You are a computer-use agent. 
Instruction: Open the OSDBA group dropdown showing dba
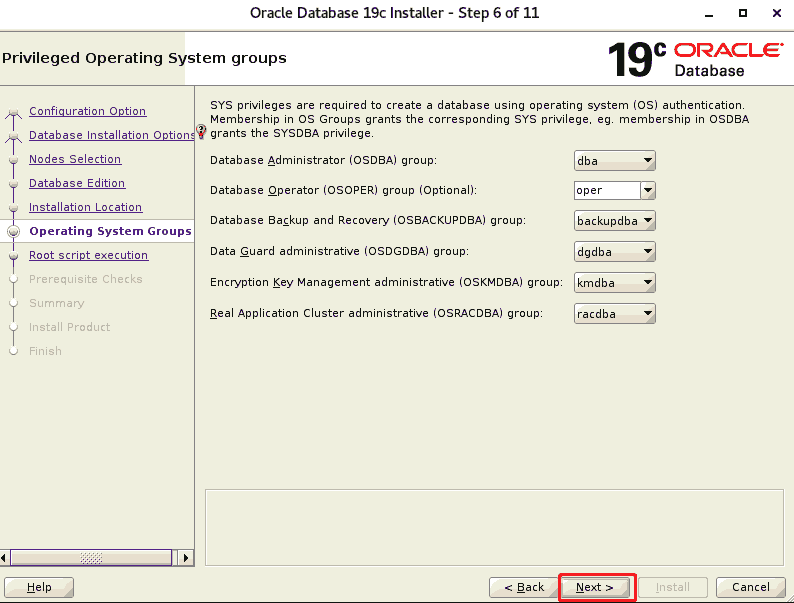[x=614, y=160]
